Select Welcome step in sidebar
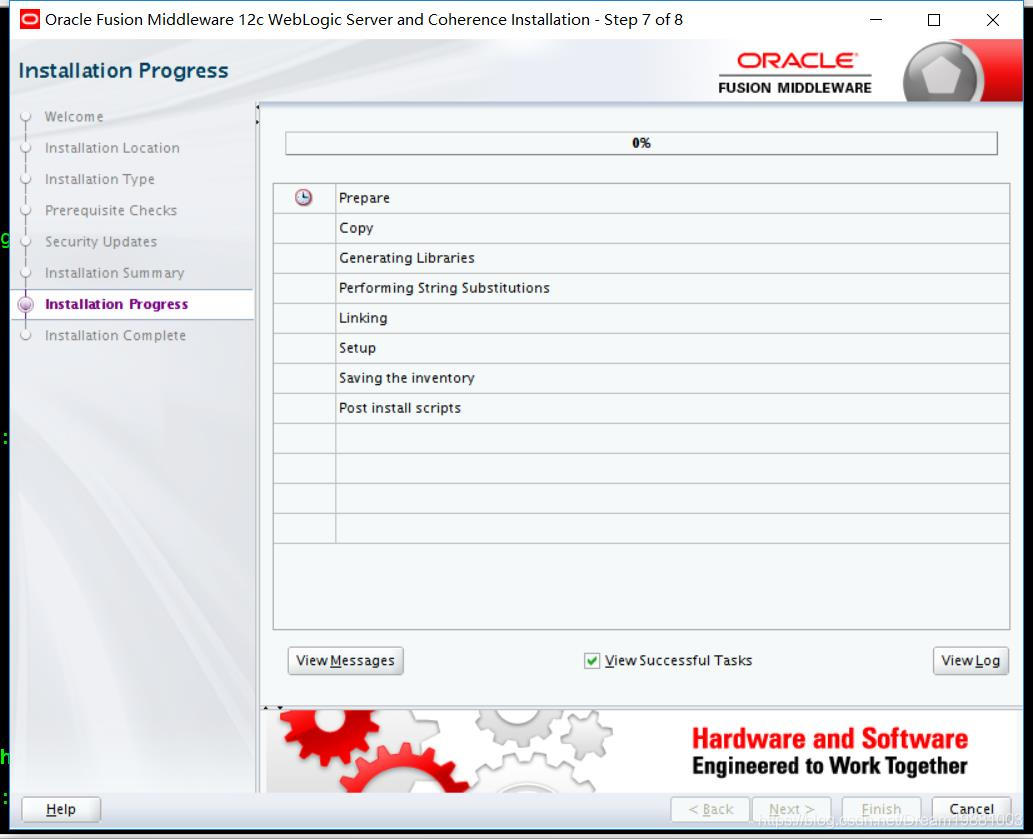This screenshot has width=1033, height=839. (x=74, y=117)
